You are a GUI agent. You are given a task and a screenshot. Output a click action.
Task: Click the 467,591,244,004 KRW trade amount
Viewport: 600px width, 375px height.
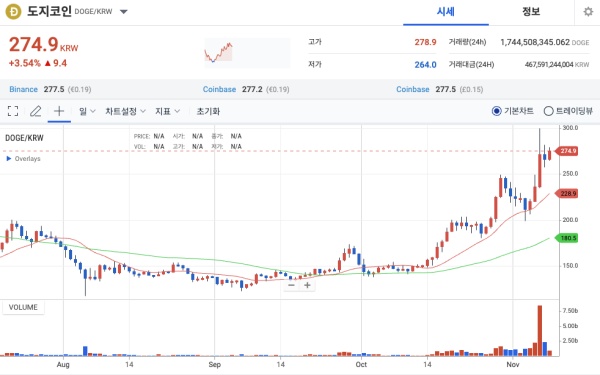pyautogui.click(x=557, y=65)
